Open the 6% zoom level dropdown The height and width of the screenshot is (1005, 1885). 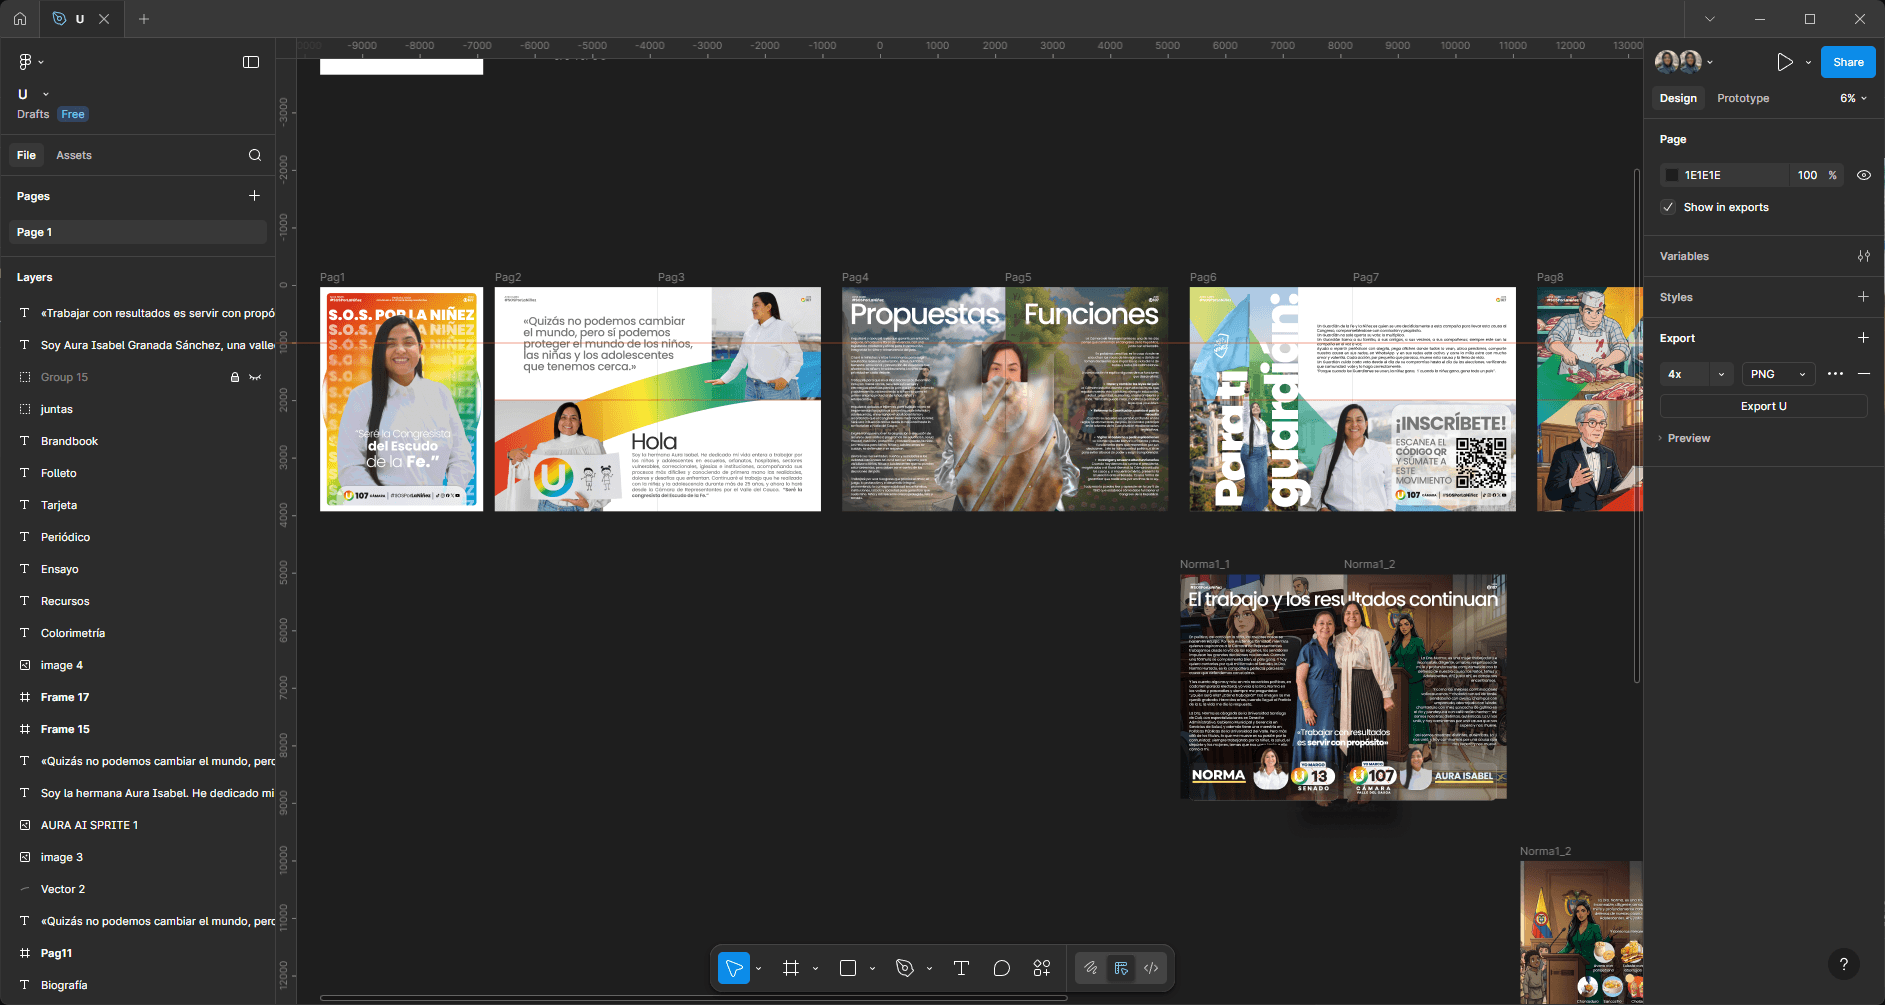point(1853,98)
